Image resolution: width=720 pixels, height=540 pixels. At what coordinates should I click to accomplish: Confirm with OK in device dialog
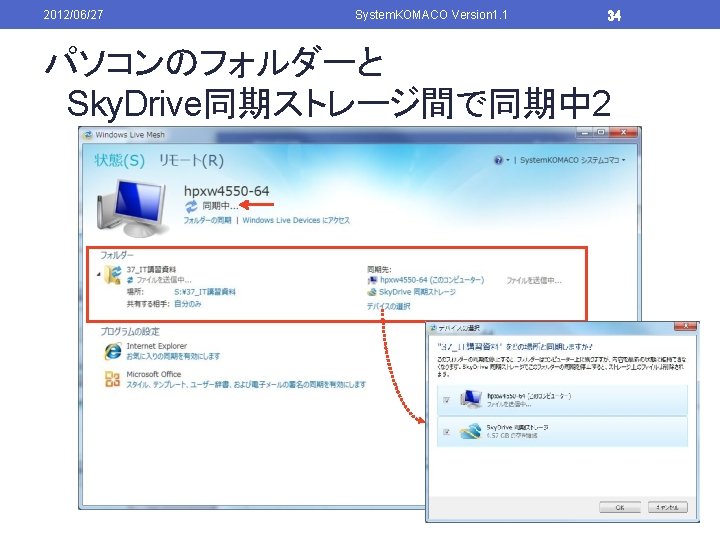click(620, 507)
